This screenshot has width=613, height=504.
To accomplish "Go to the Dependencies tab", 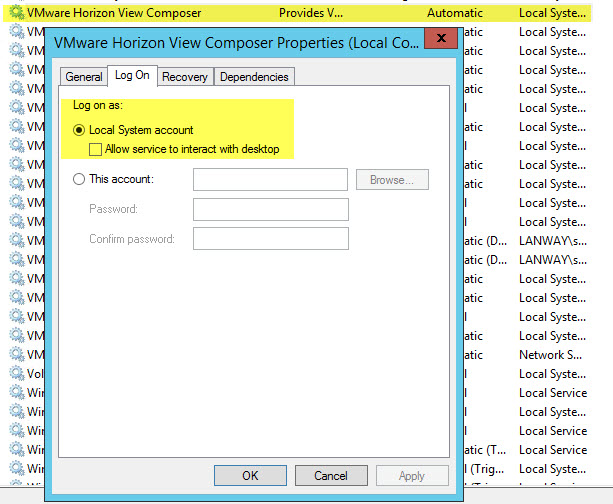I will point(253,77).
